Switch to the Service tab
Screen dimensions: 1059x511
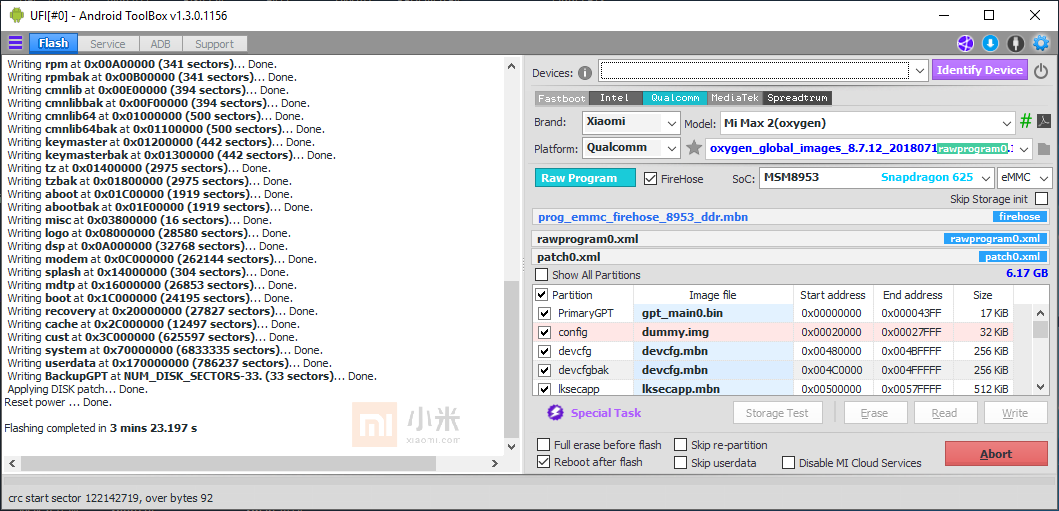tap(108, 44)
